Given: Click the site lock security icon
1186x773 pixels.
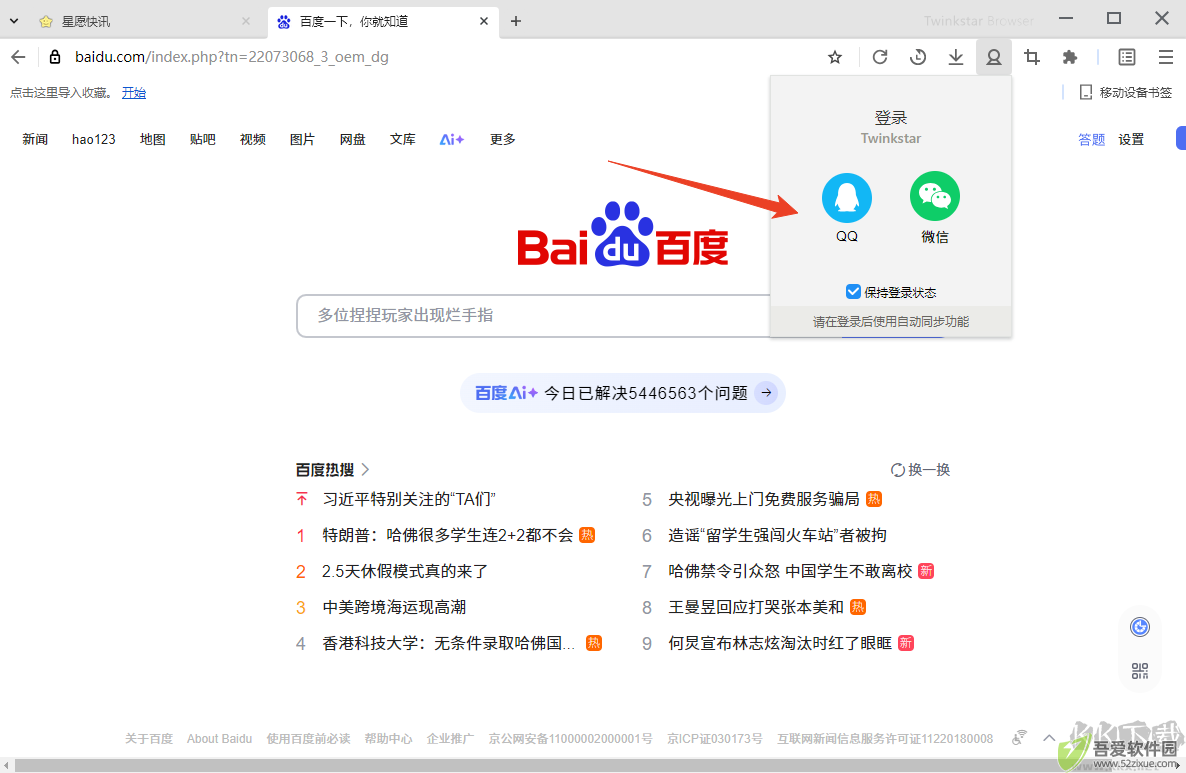Looking at the screenshot, I should pos(54,57).
